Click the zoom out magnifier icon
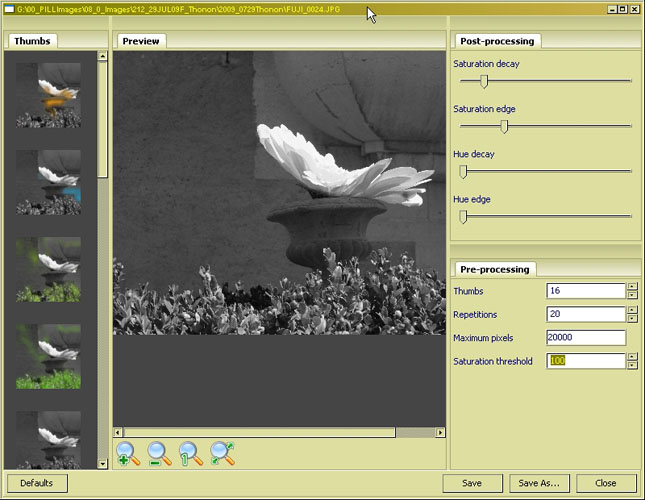Viewport: 645px width, 500px height. coord(159,454)
